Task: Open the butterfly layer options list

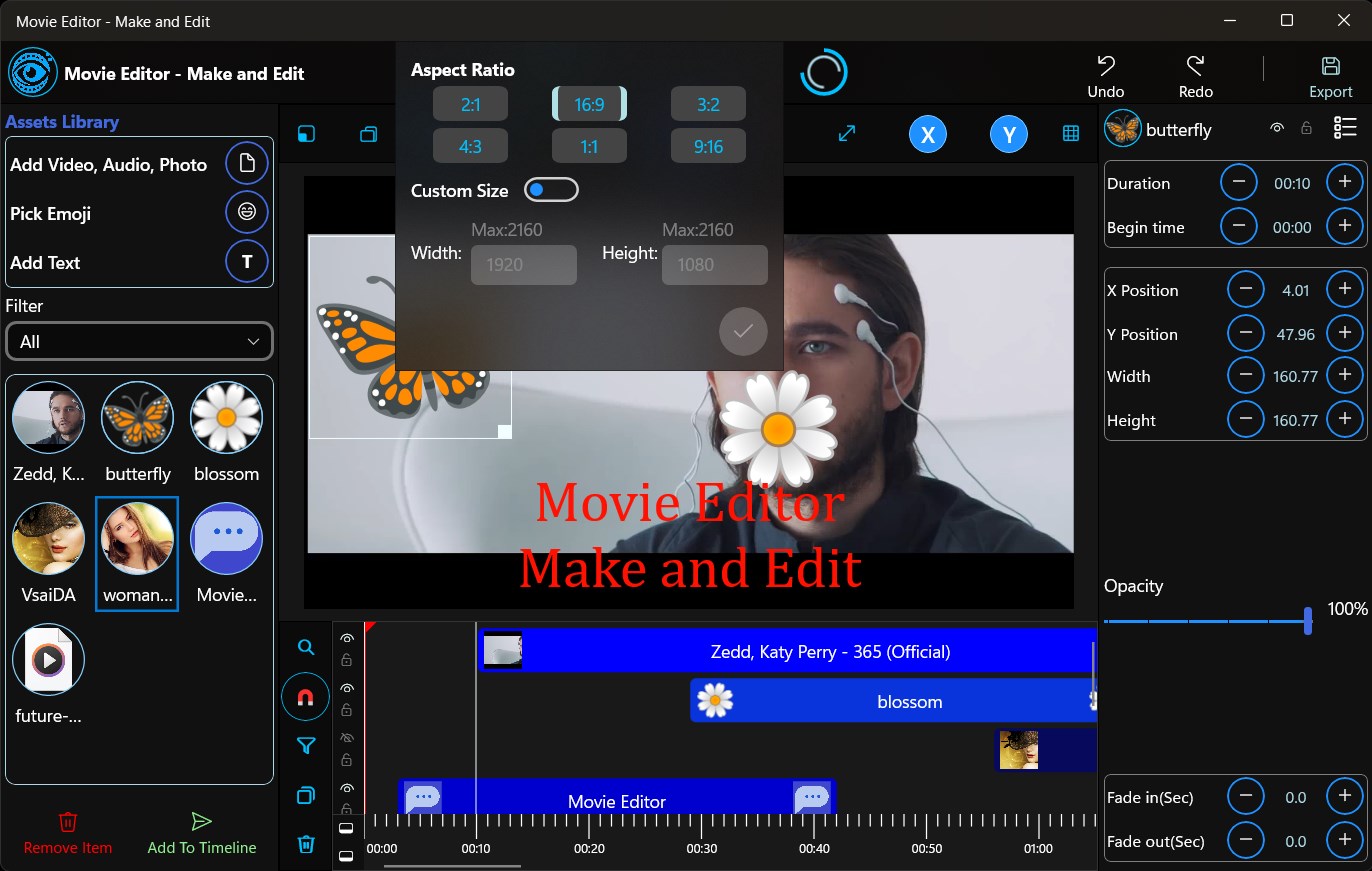Action: tap(1345, 127)
